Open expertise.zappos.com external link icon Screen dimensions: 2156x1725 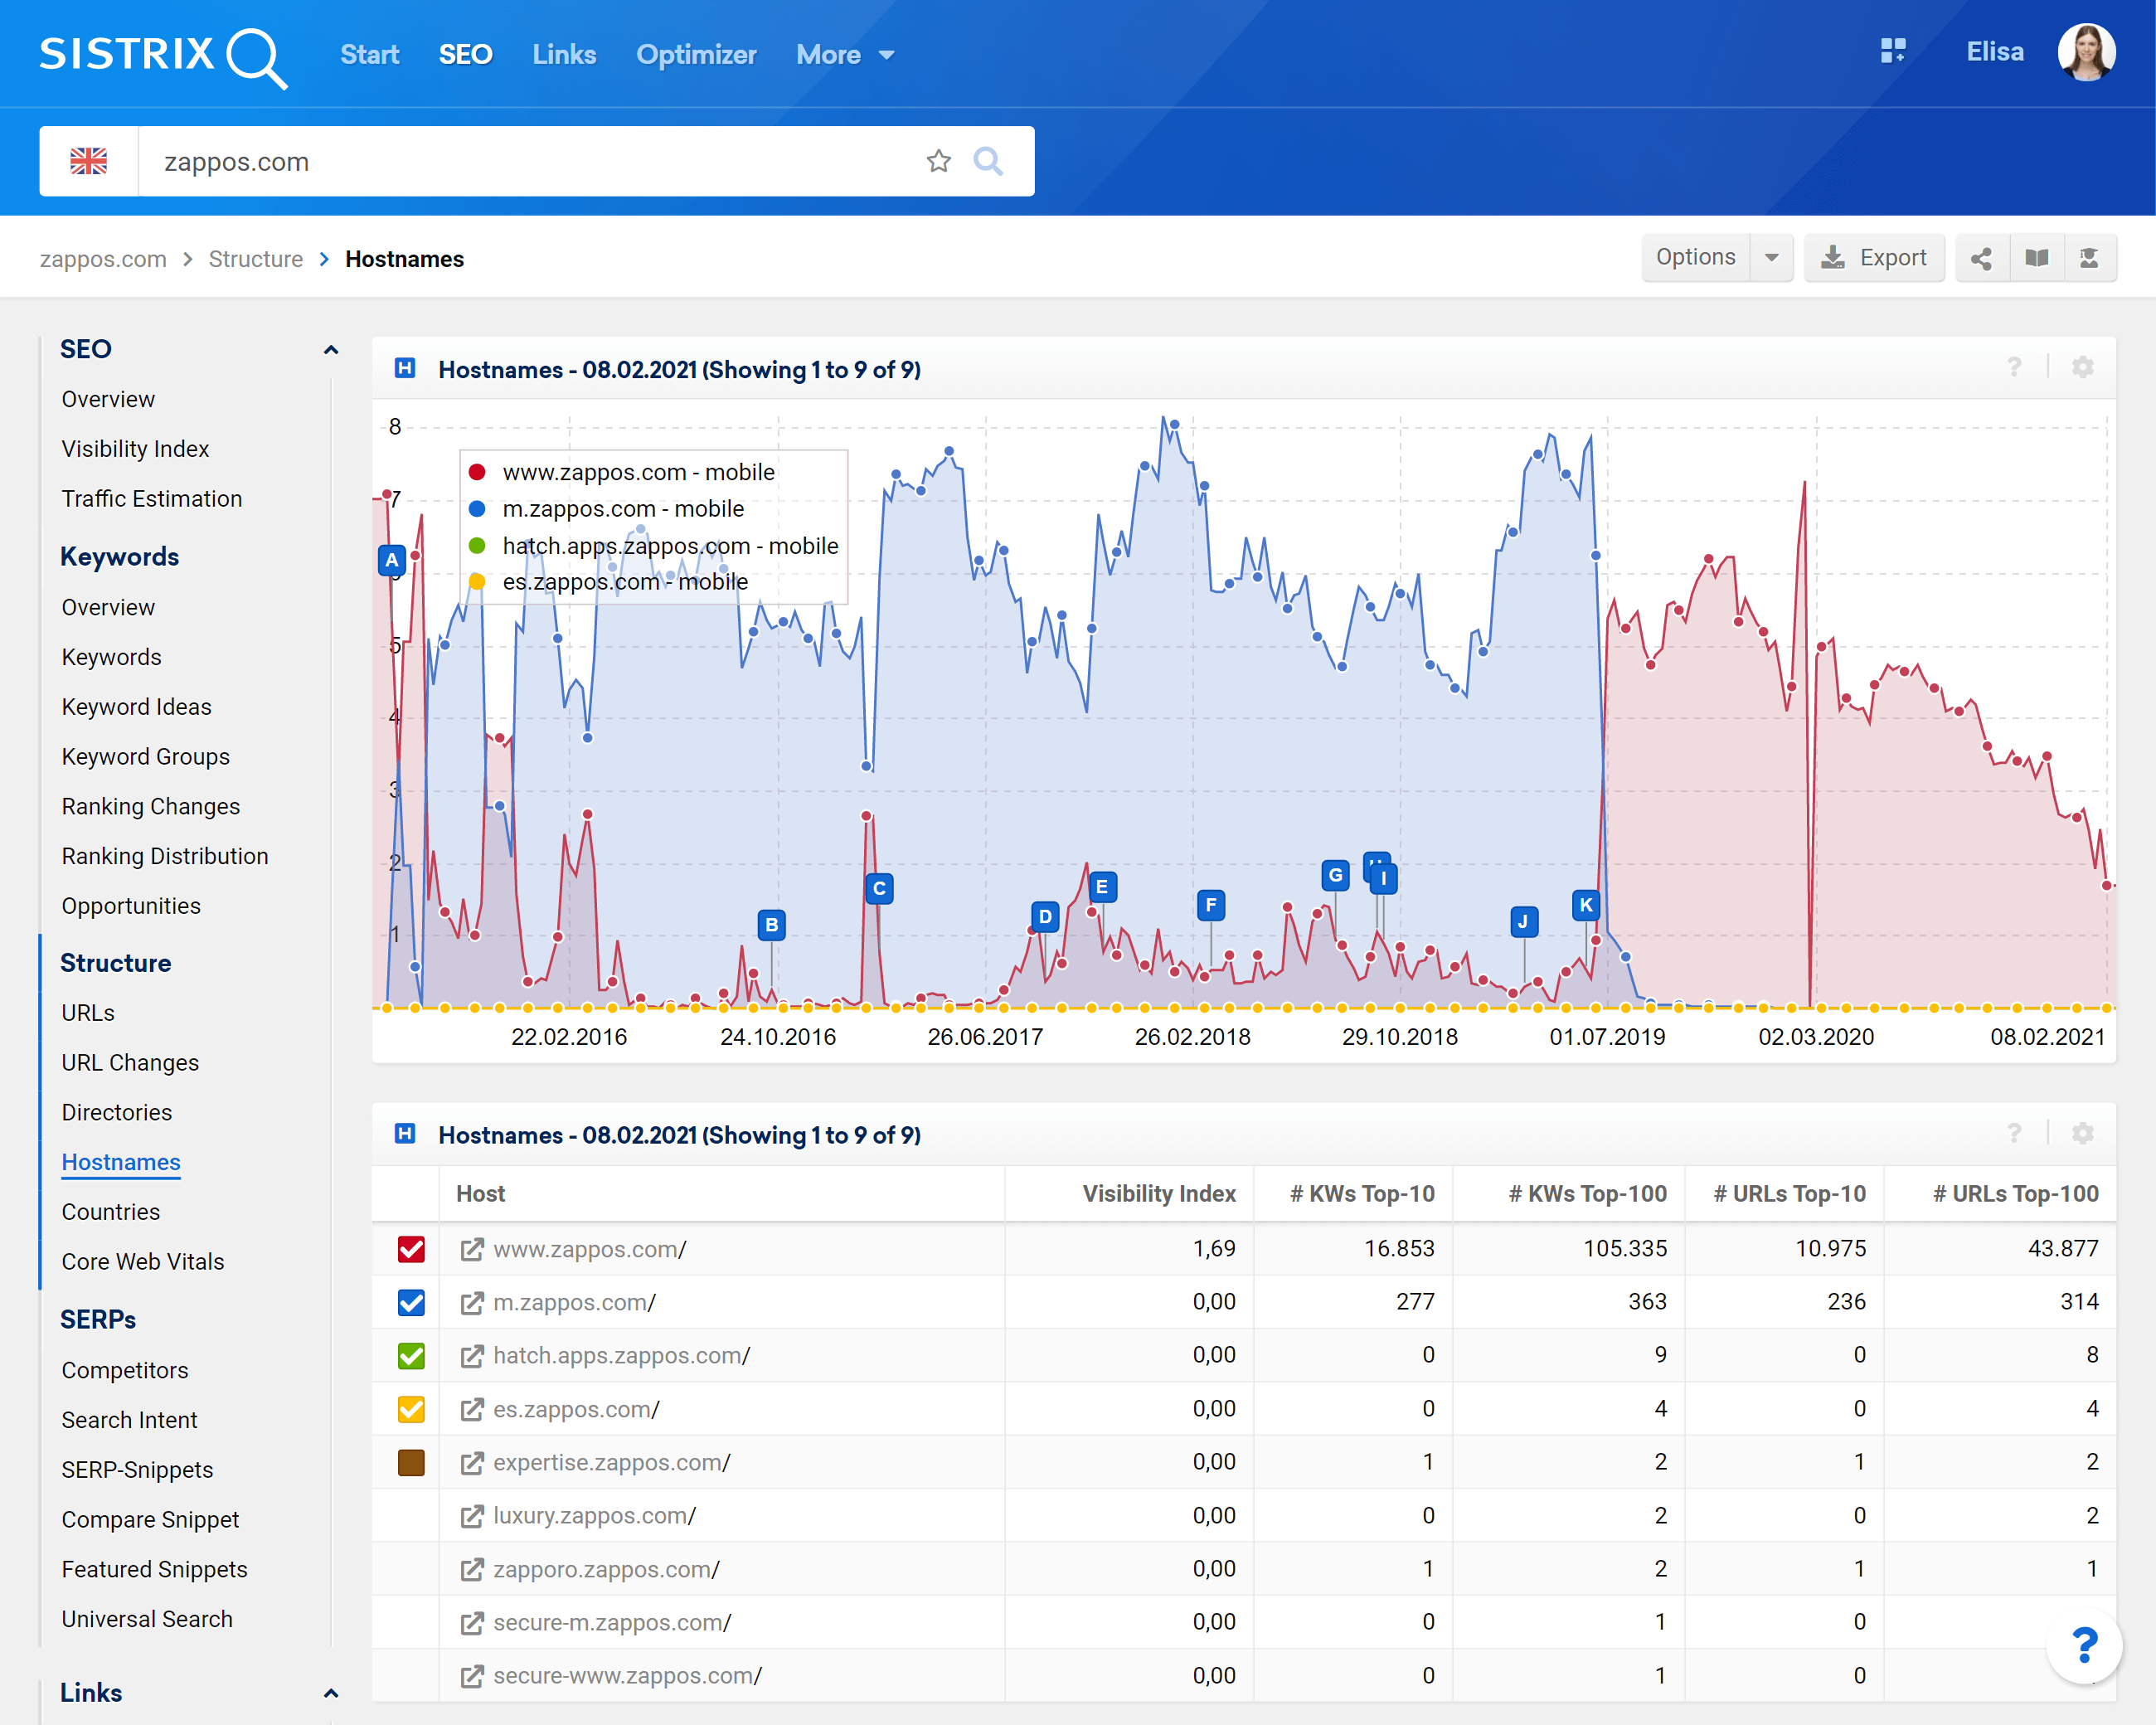pyautogui.click(x=471, y=1463)
